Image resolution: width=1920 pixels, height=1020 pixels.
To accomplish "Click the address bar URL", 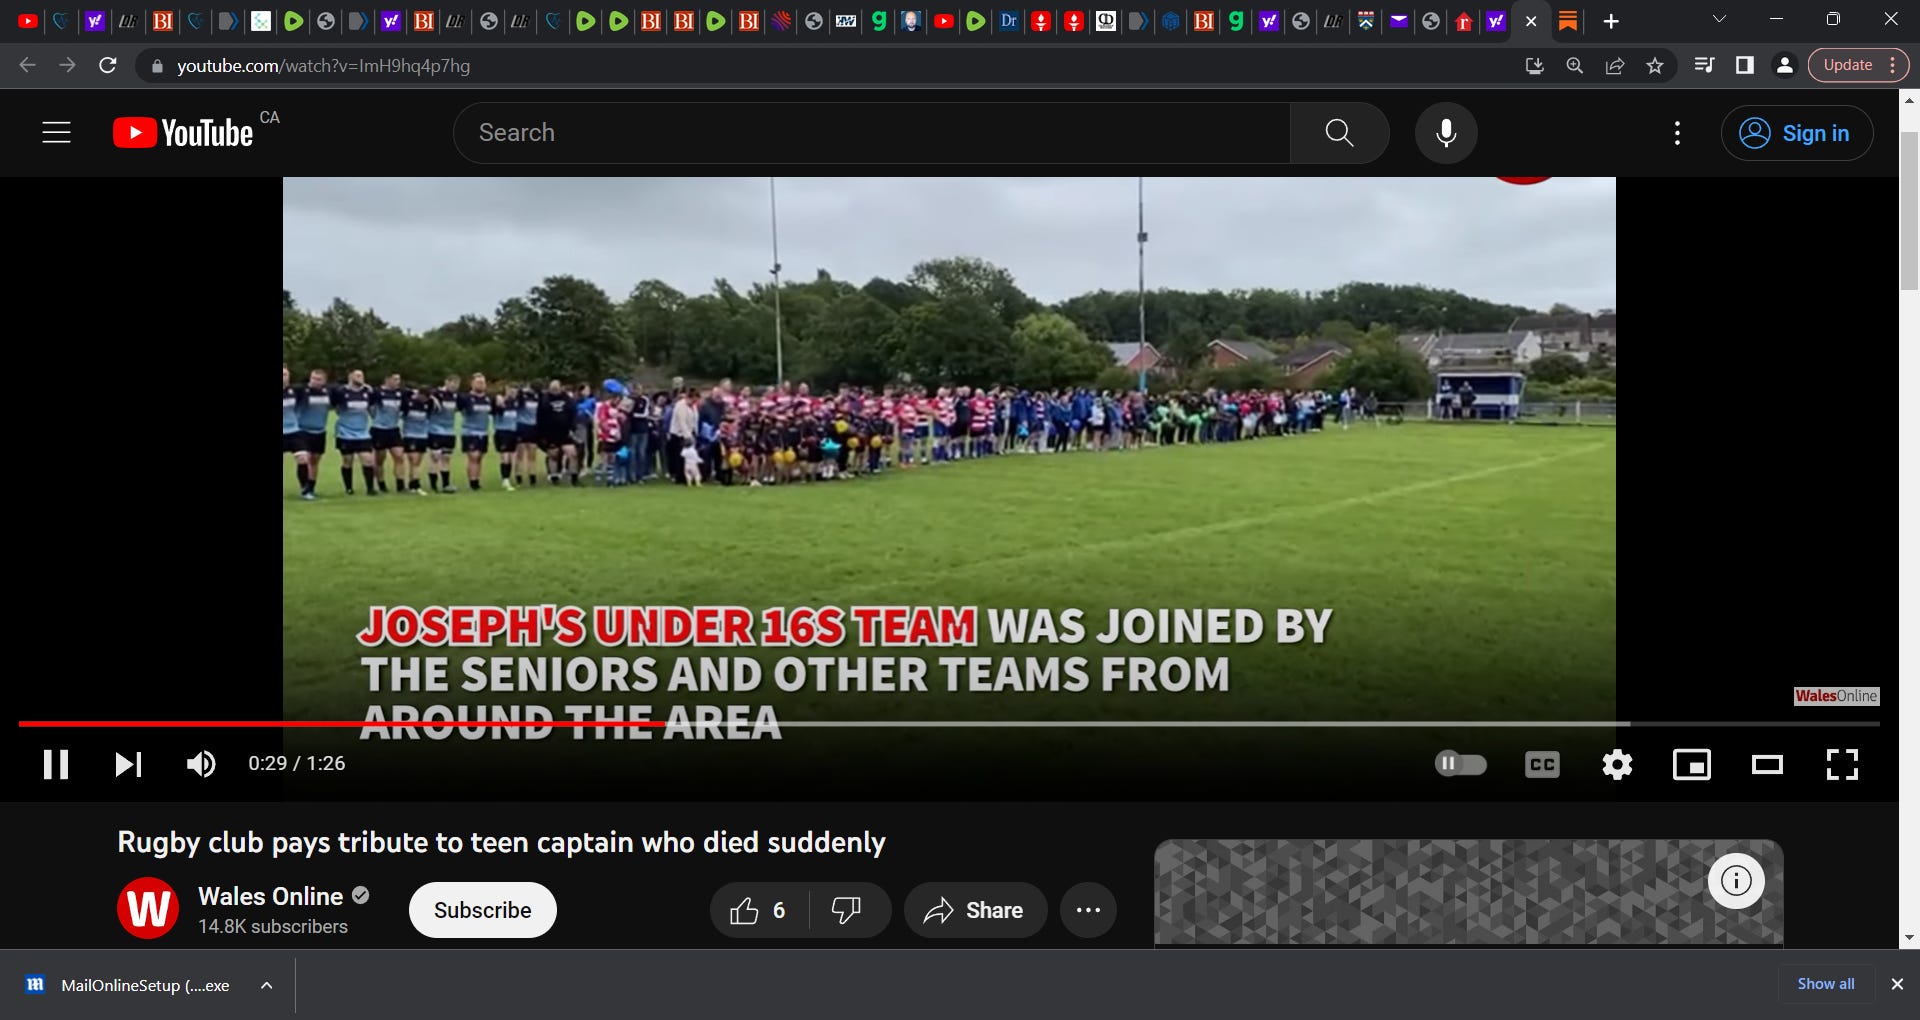I will [323, 66].
